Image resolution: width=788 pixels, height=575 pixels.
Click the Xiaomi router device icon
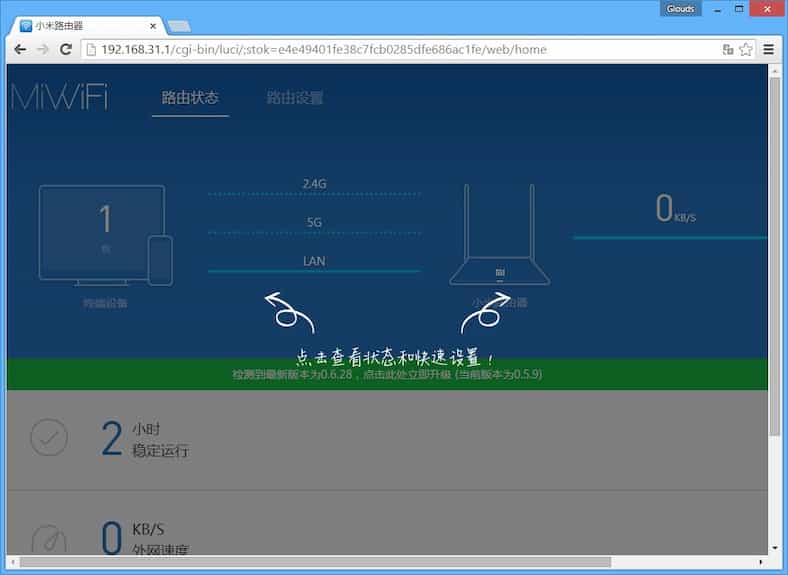click(x=499, y=236)
